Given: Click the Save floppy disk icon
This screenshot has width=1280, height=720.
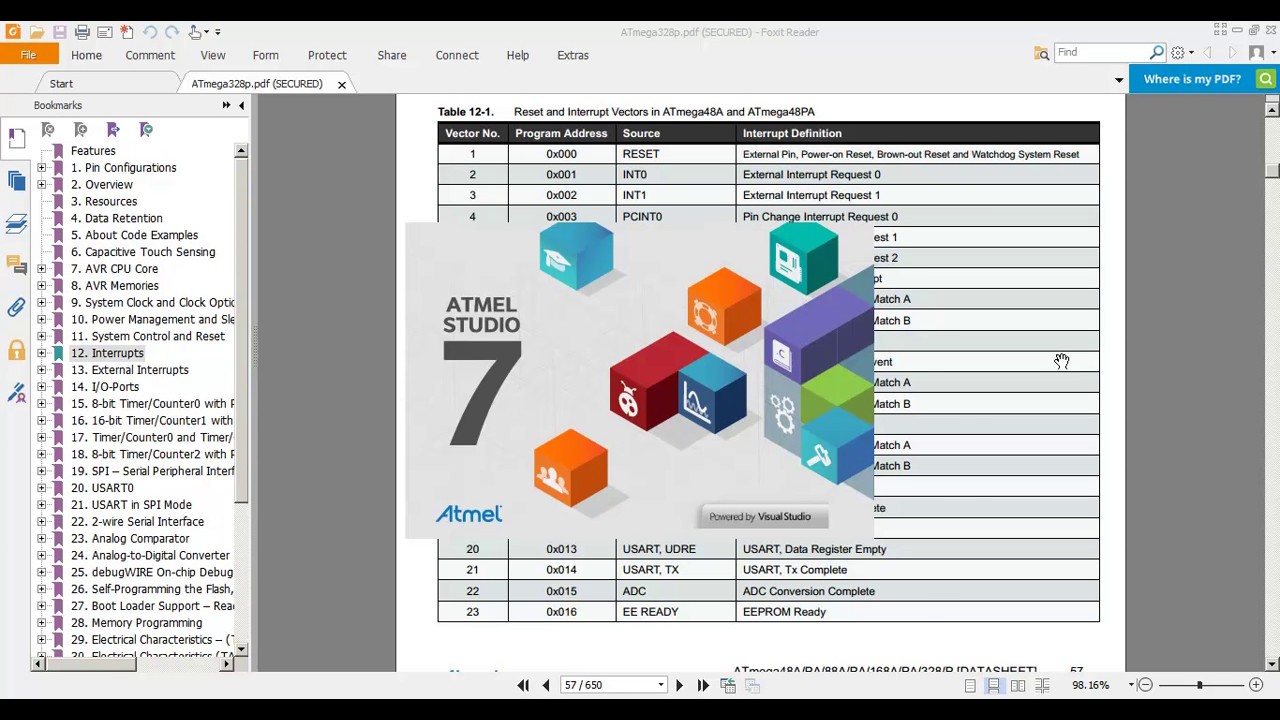Looking at the screenshot, I should click(x=59, y=32).
